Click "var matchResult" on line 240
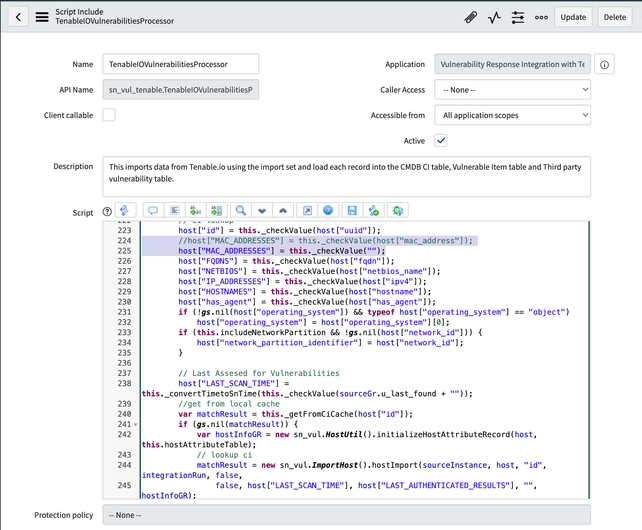The image size is (642, 530). (212, 414)
